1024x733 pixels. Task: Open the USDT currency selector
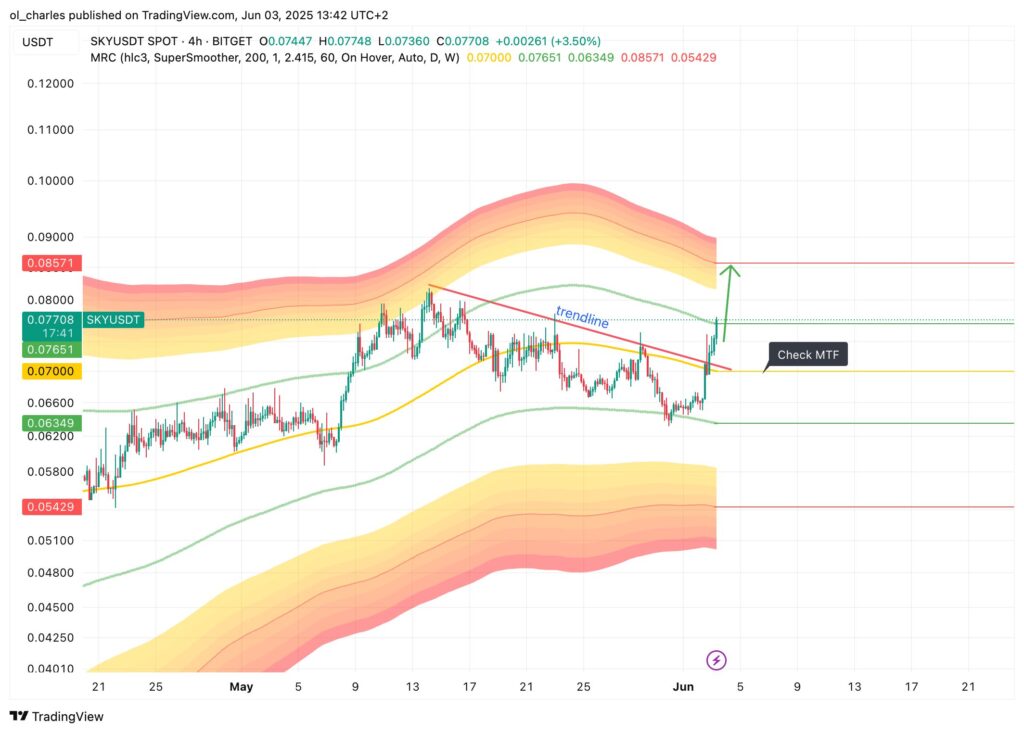(x=37, y=43)
